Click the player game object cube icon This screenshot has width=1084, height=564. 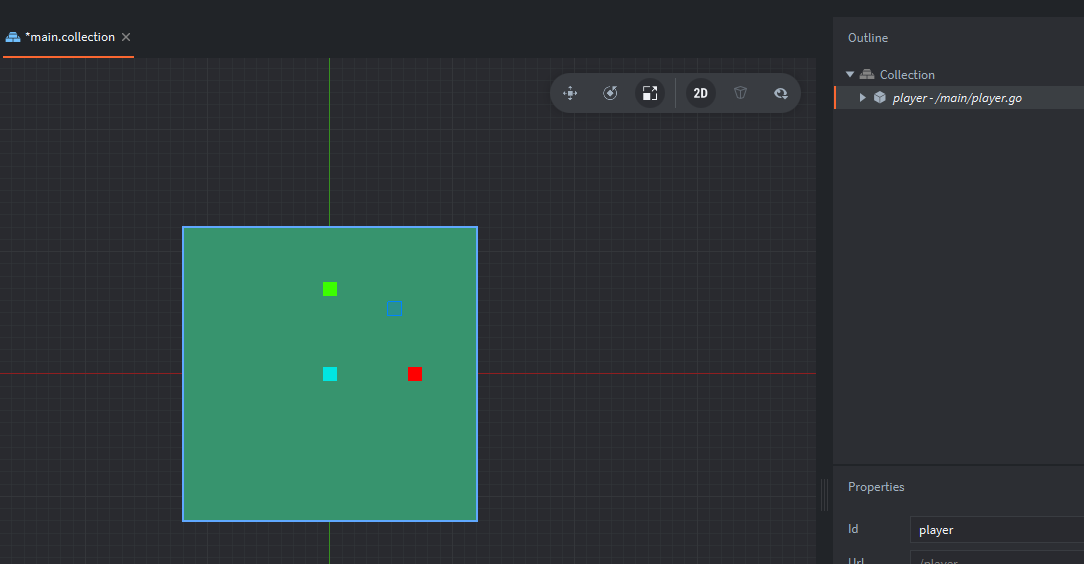click(880, 98)
